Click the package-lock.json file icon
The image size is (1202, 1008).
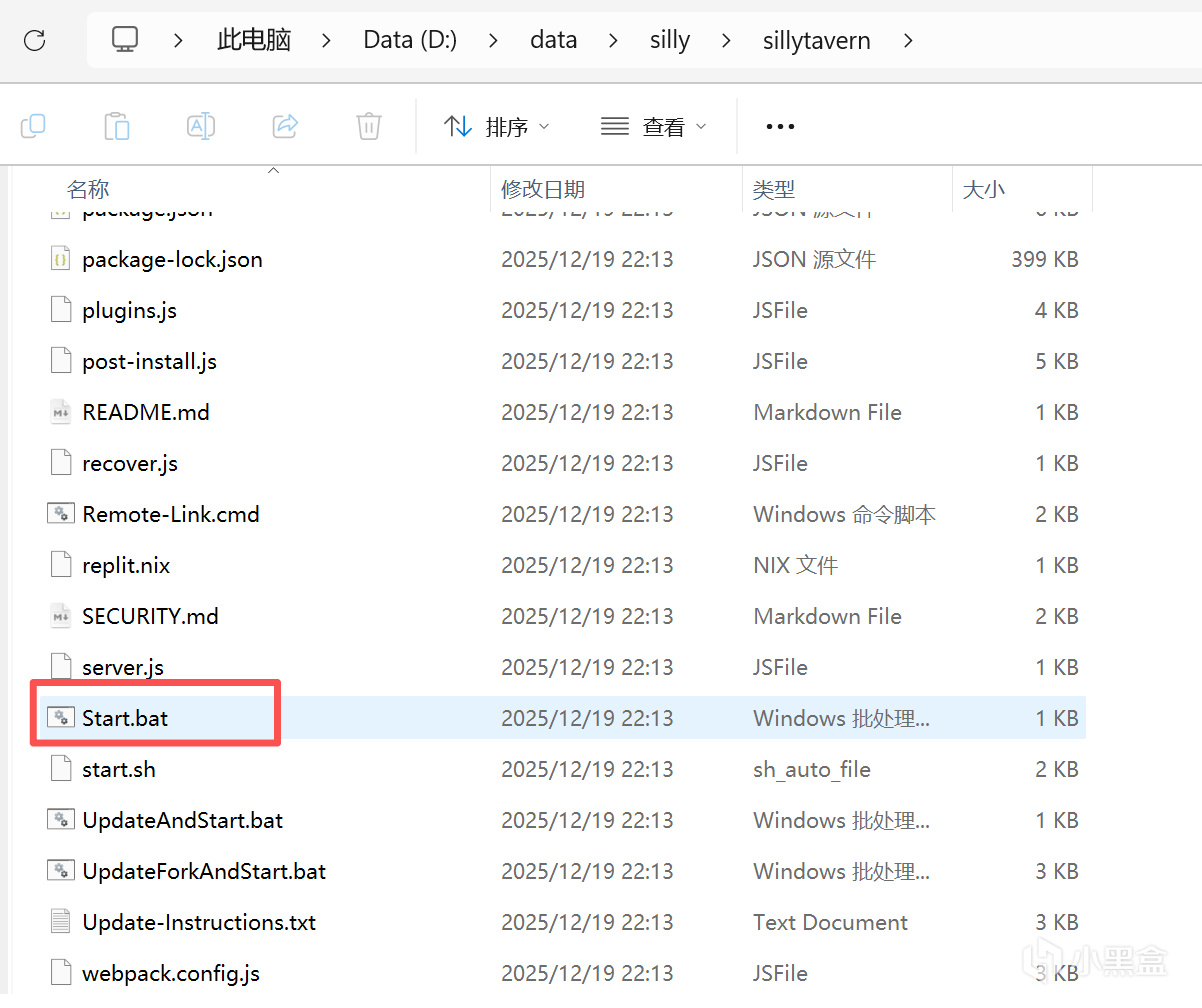click(x=61, y=259)
